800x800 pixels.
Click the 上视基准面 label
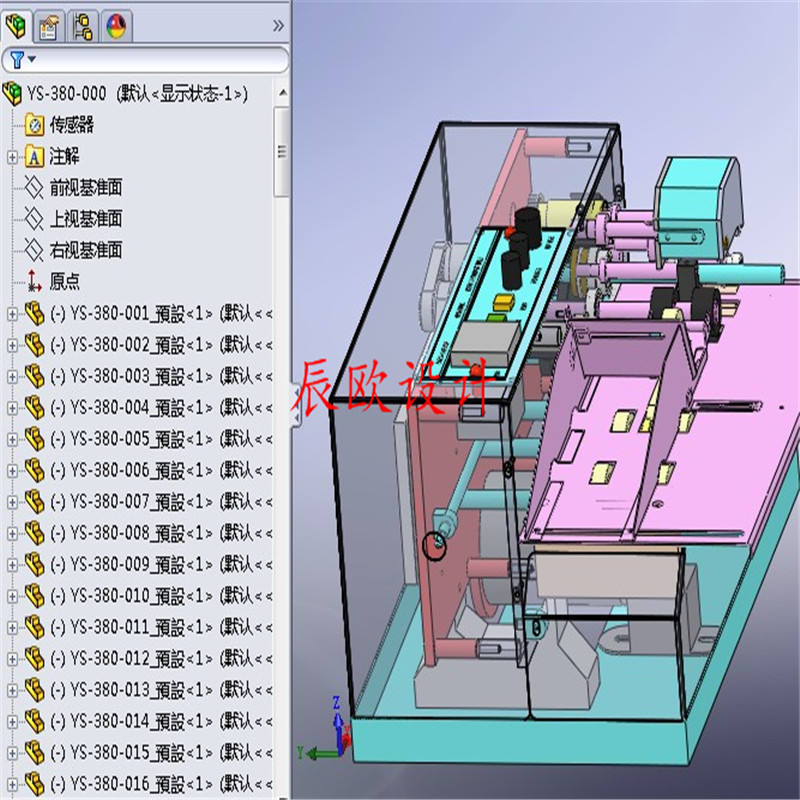click(x=86, y=219)
